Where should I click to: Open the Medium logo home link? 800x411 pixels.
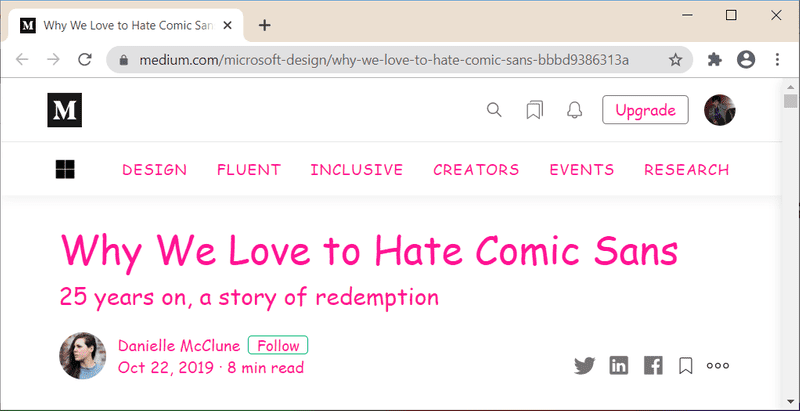(x=65, y=110)
